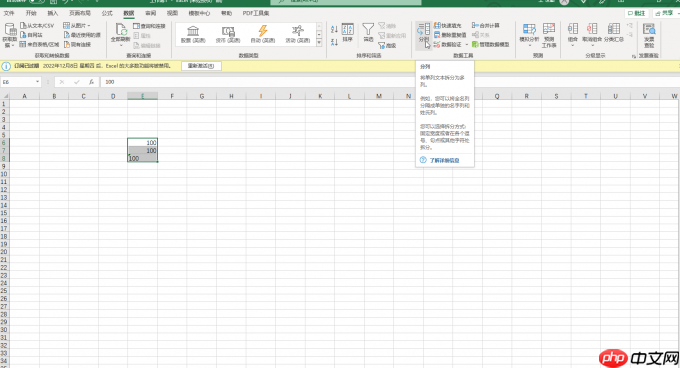Click the Insert Function fx icon
The height and width of the screenshot is (368, 680).
coord(91,82)
